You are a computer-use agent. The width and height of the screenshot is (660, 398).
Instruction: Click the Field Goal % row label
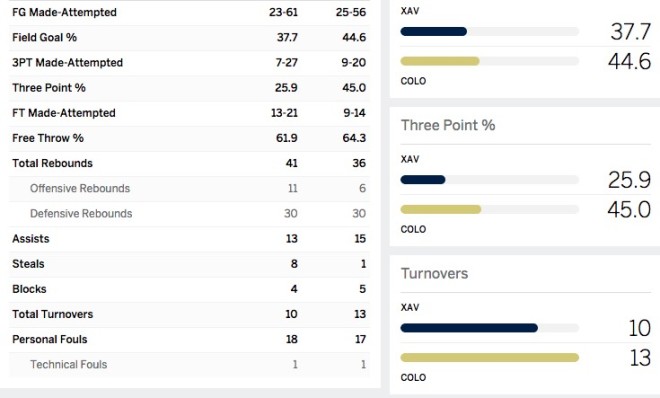tap(44, 37)
